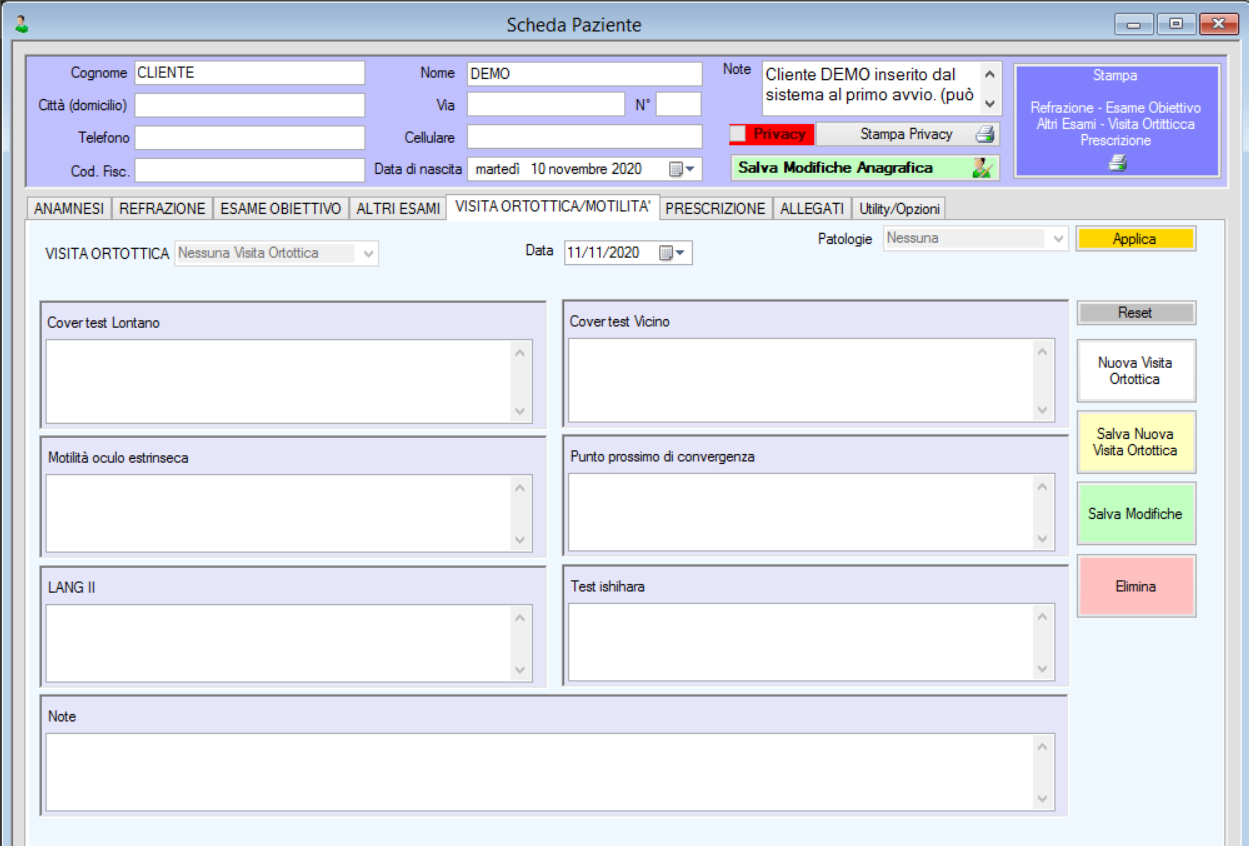
Task: Expand the VISITA ORTOTTICA dropdown
Action: point(369,254)
